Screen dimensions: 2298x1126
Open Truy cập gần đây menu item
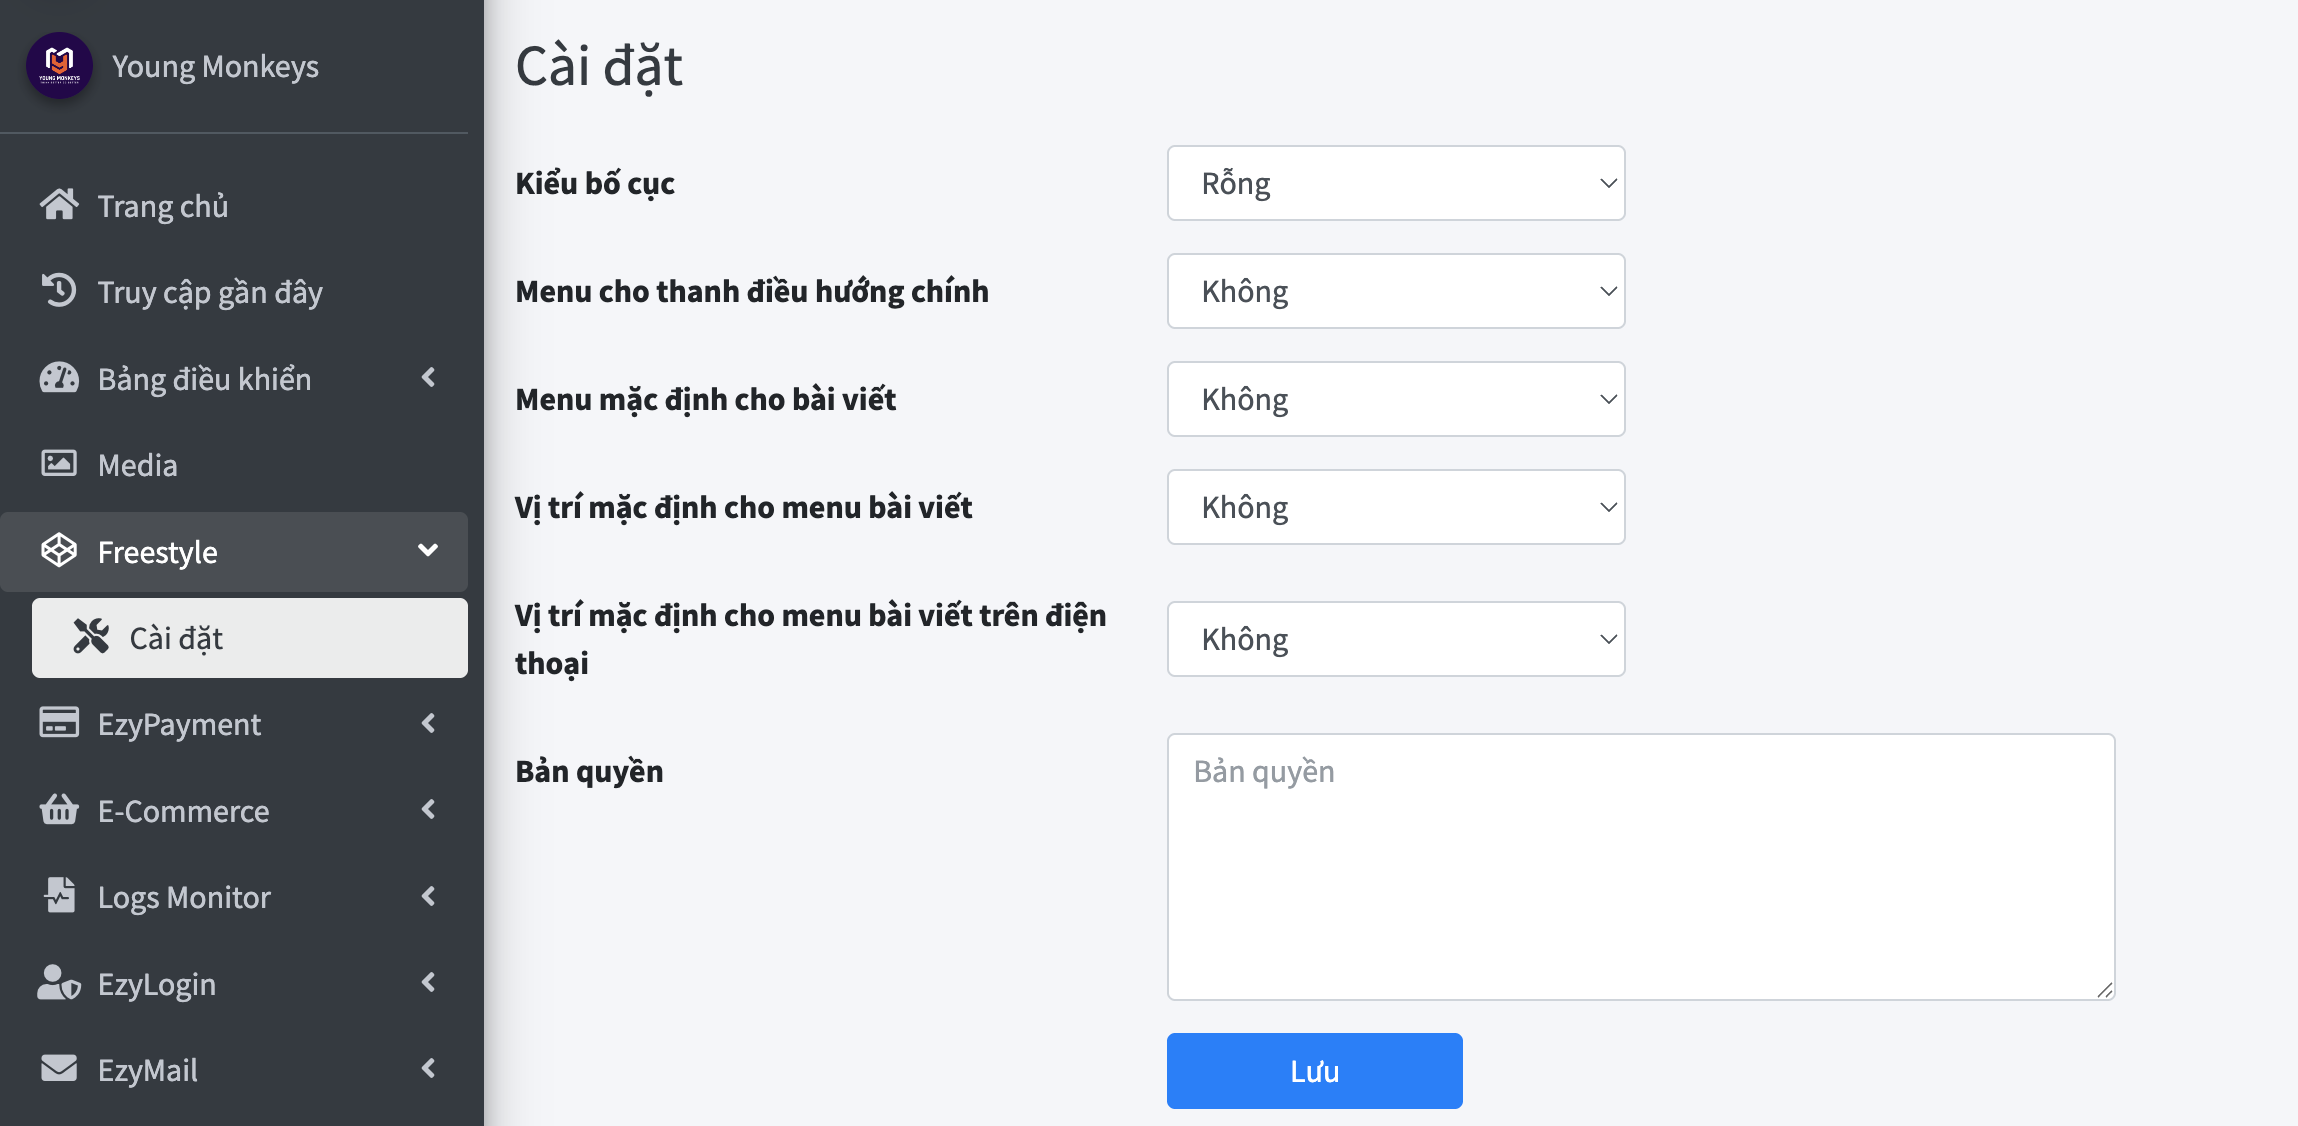pos(234,292)
